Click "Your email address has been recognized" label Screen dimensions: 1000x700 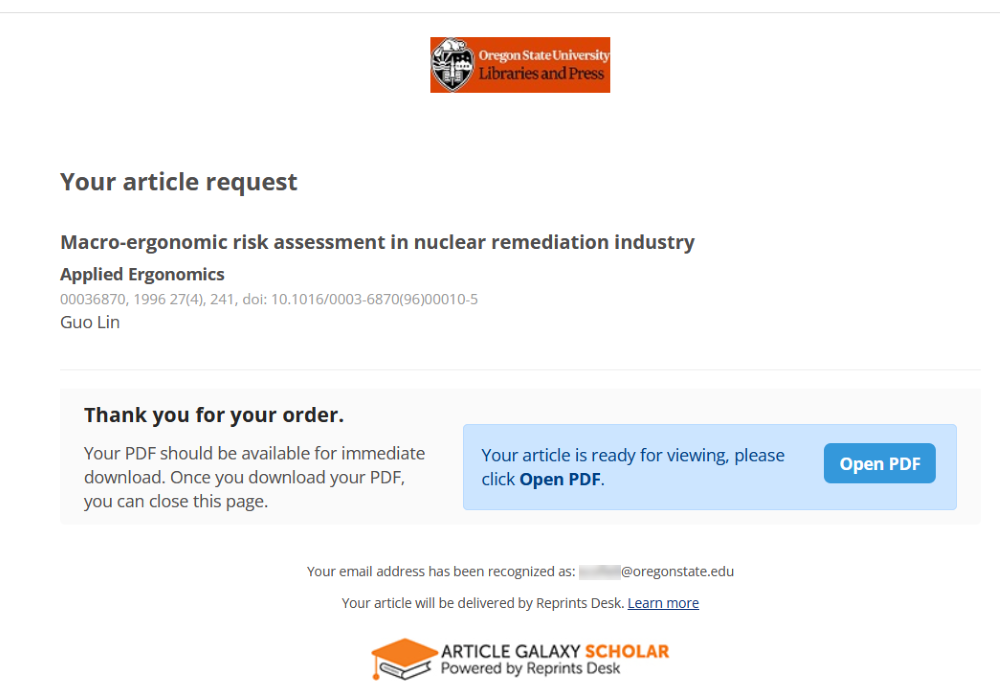[x=440, y=572]
